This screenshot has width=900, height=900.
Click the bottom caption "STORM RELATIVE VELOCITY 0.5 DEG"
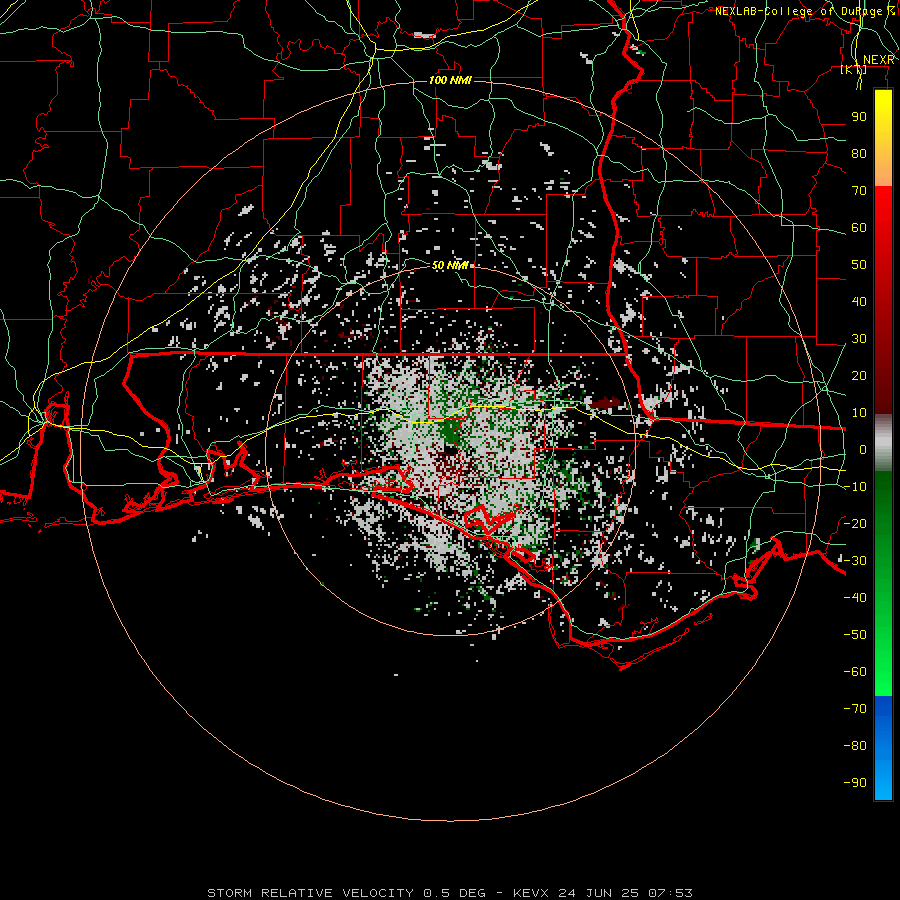pos(346,893)
